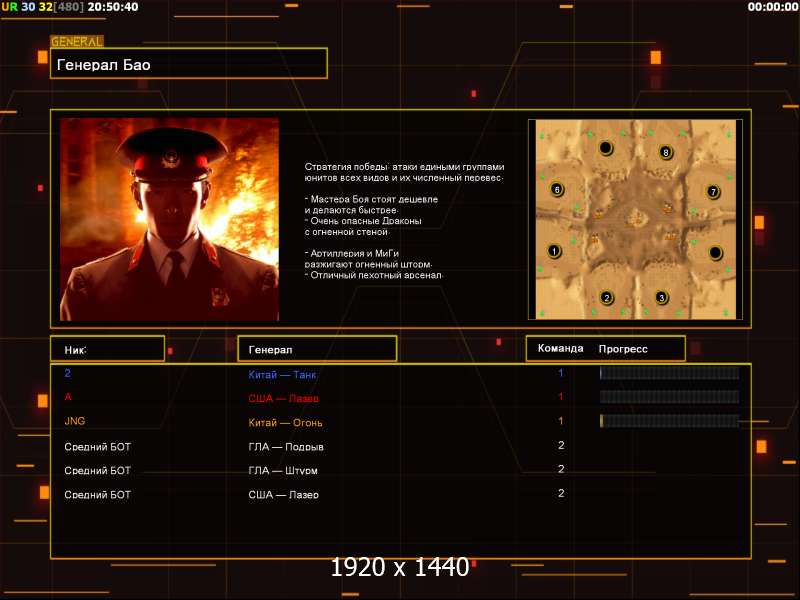The height and width of the screenshot is (600, 800).
Task: Click the Ник column header
Action: pos(108,349)
